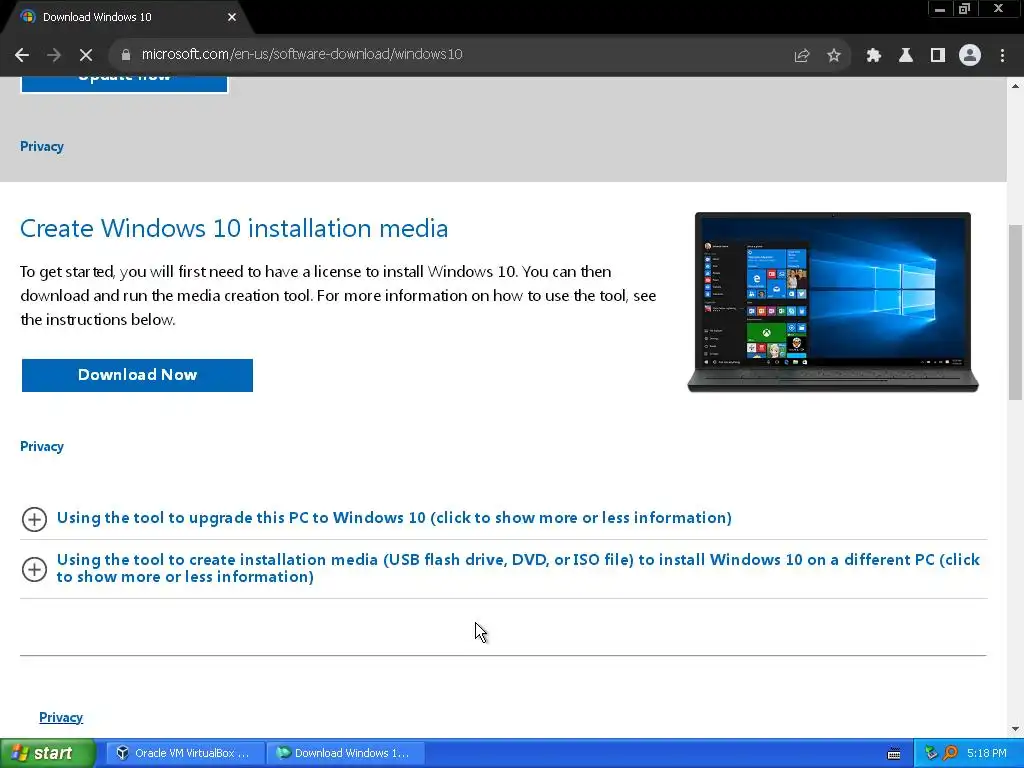This screenshot has width=1024, height=768.
Task: Go back to the previous page
Action: (22, 55)
